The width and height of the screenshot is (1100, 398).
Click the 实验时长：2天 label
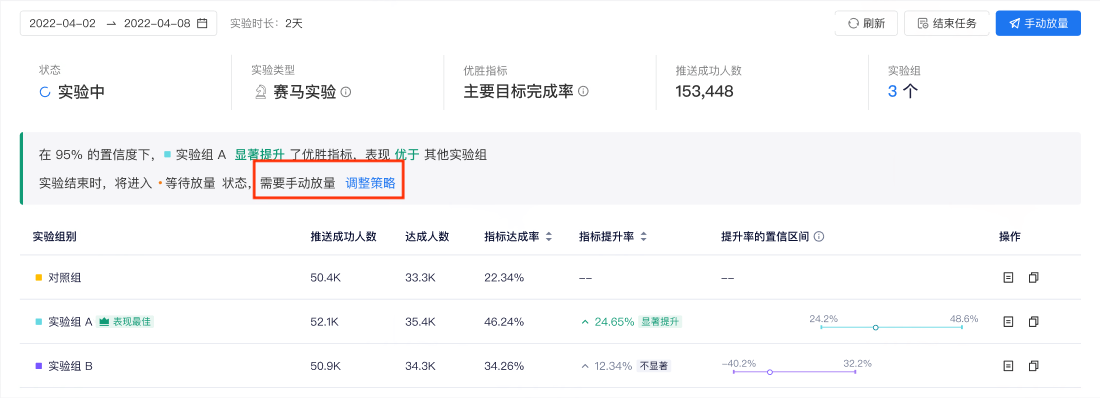click(267, 23)
